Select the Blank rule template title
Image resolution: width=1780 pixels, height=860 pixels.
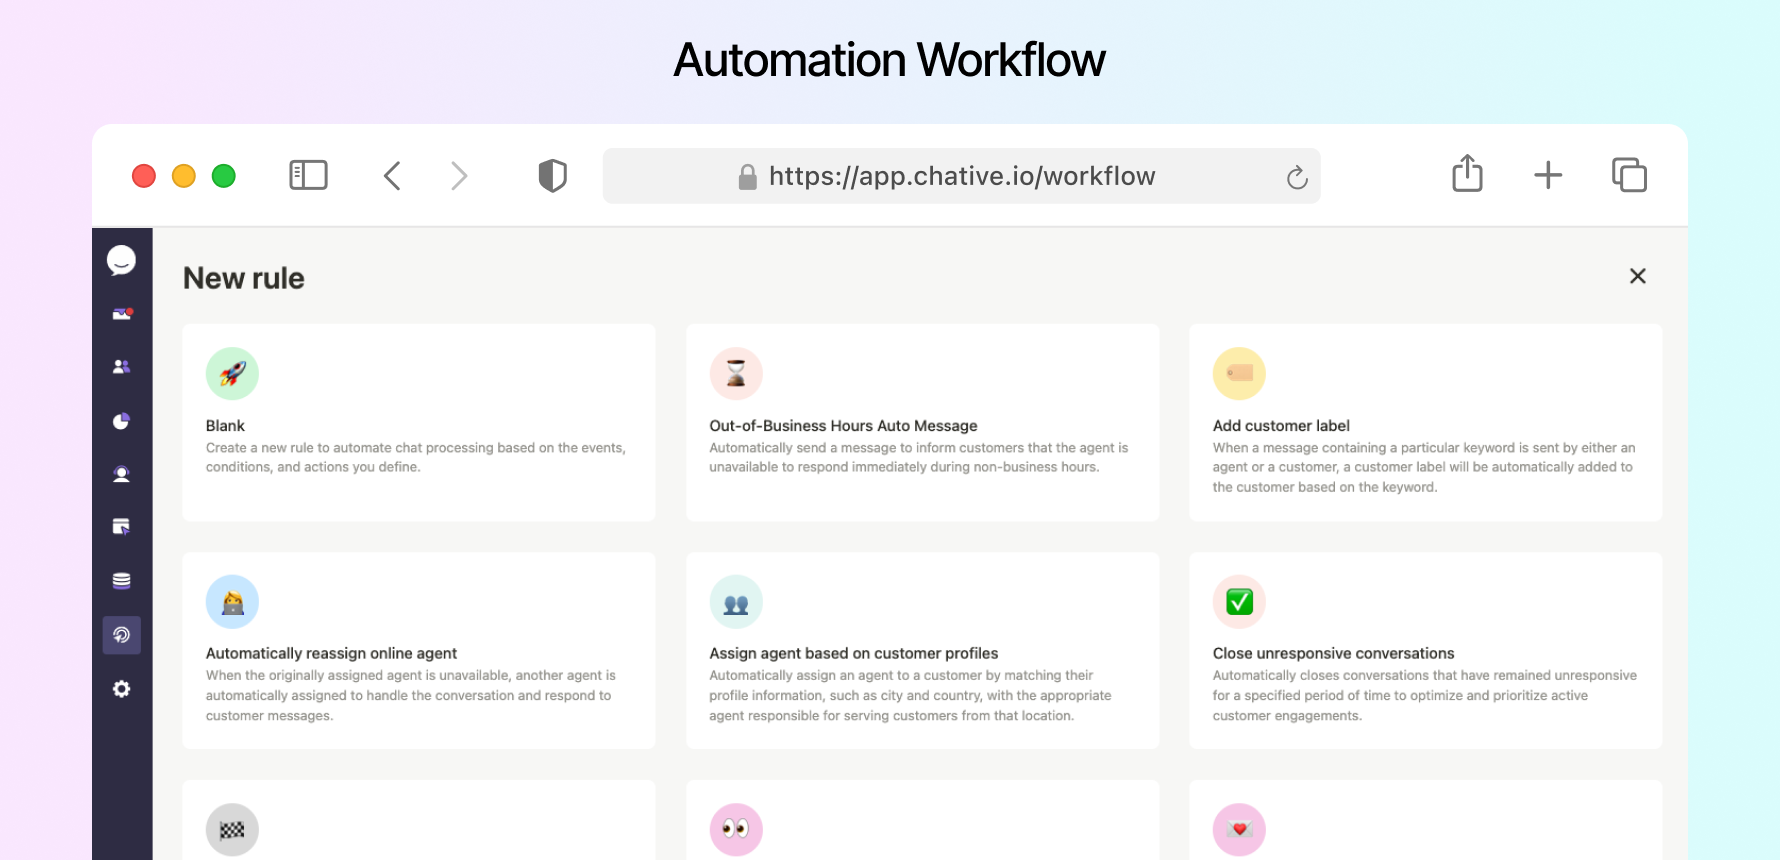click(x=225, y=426)
